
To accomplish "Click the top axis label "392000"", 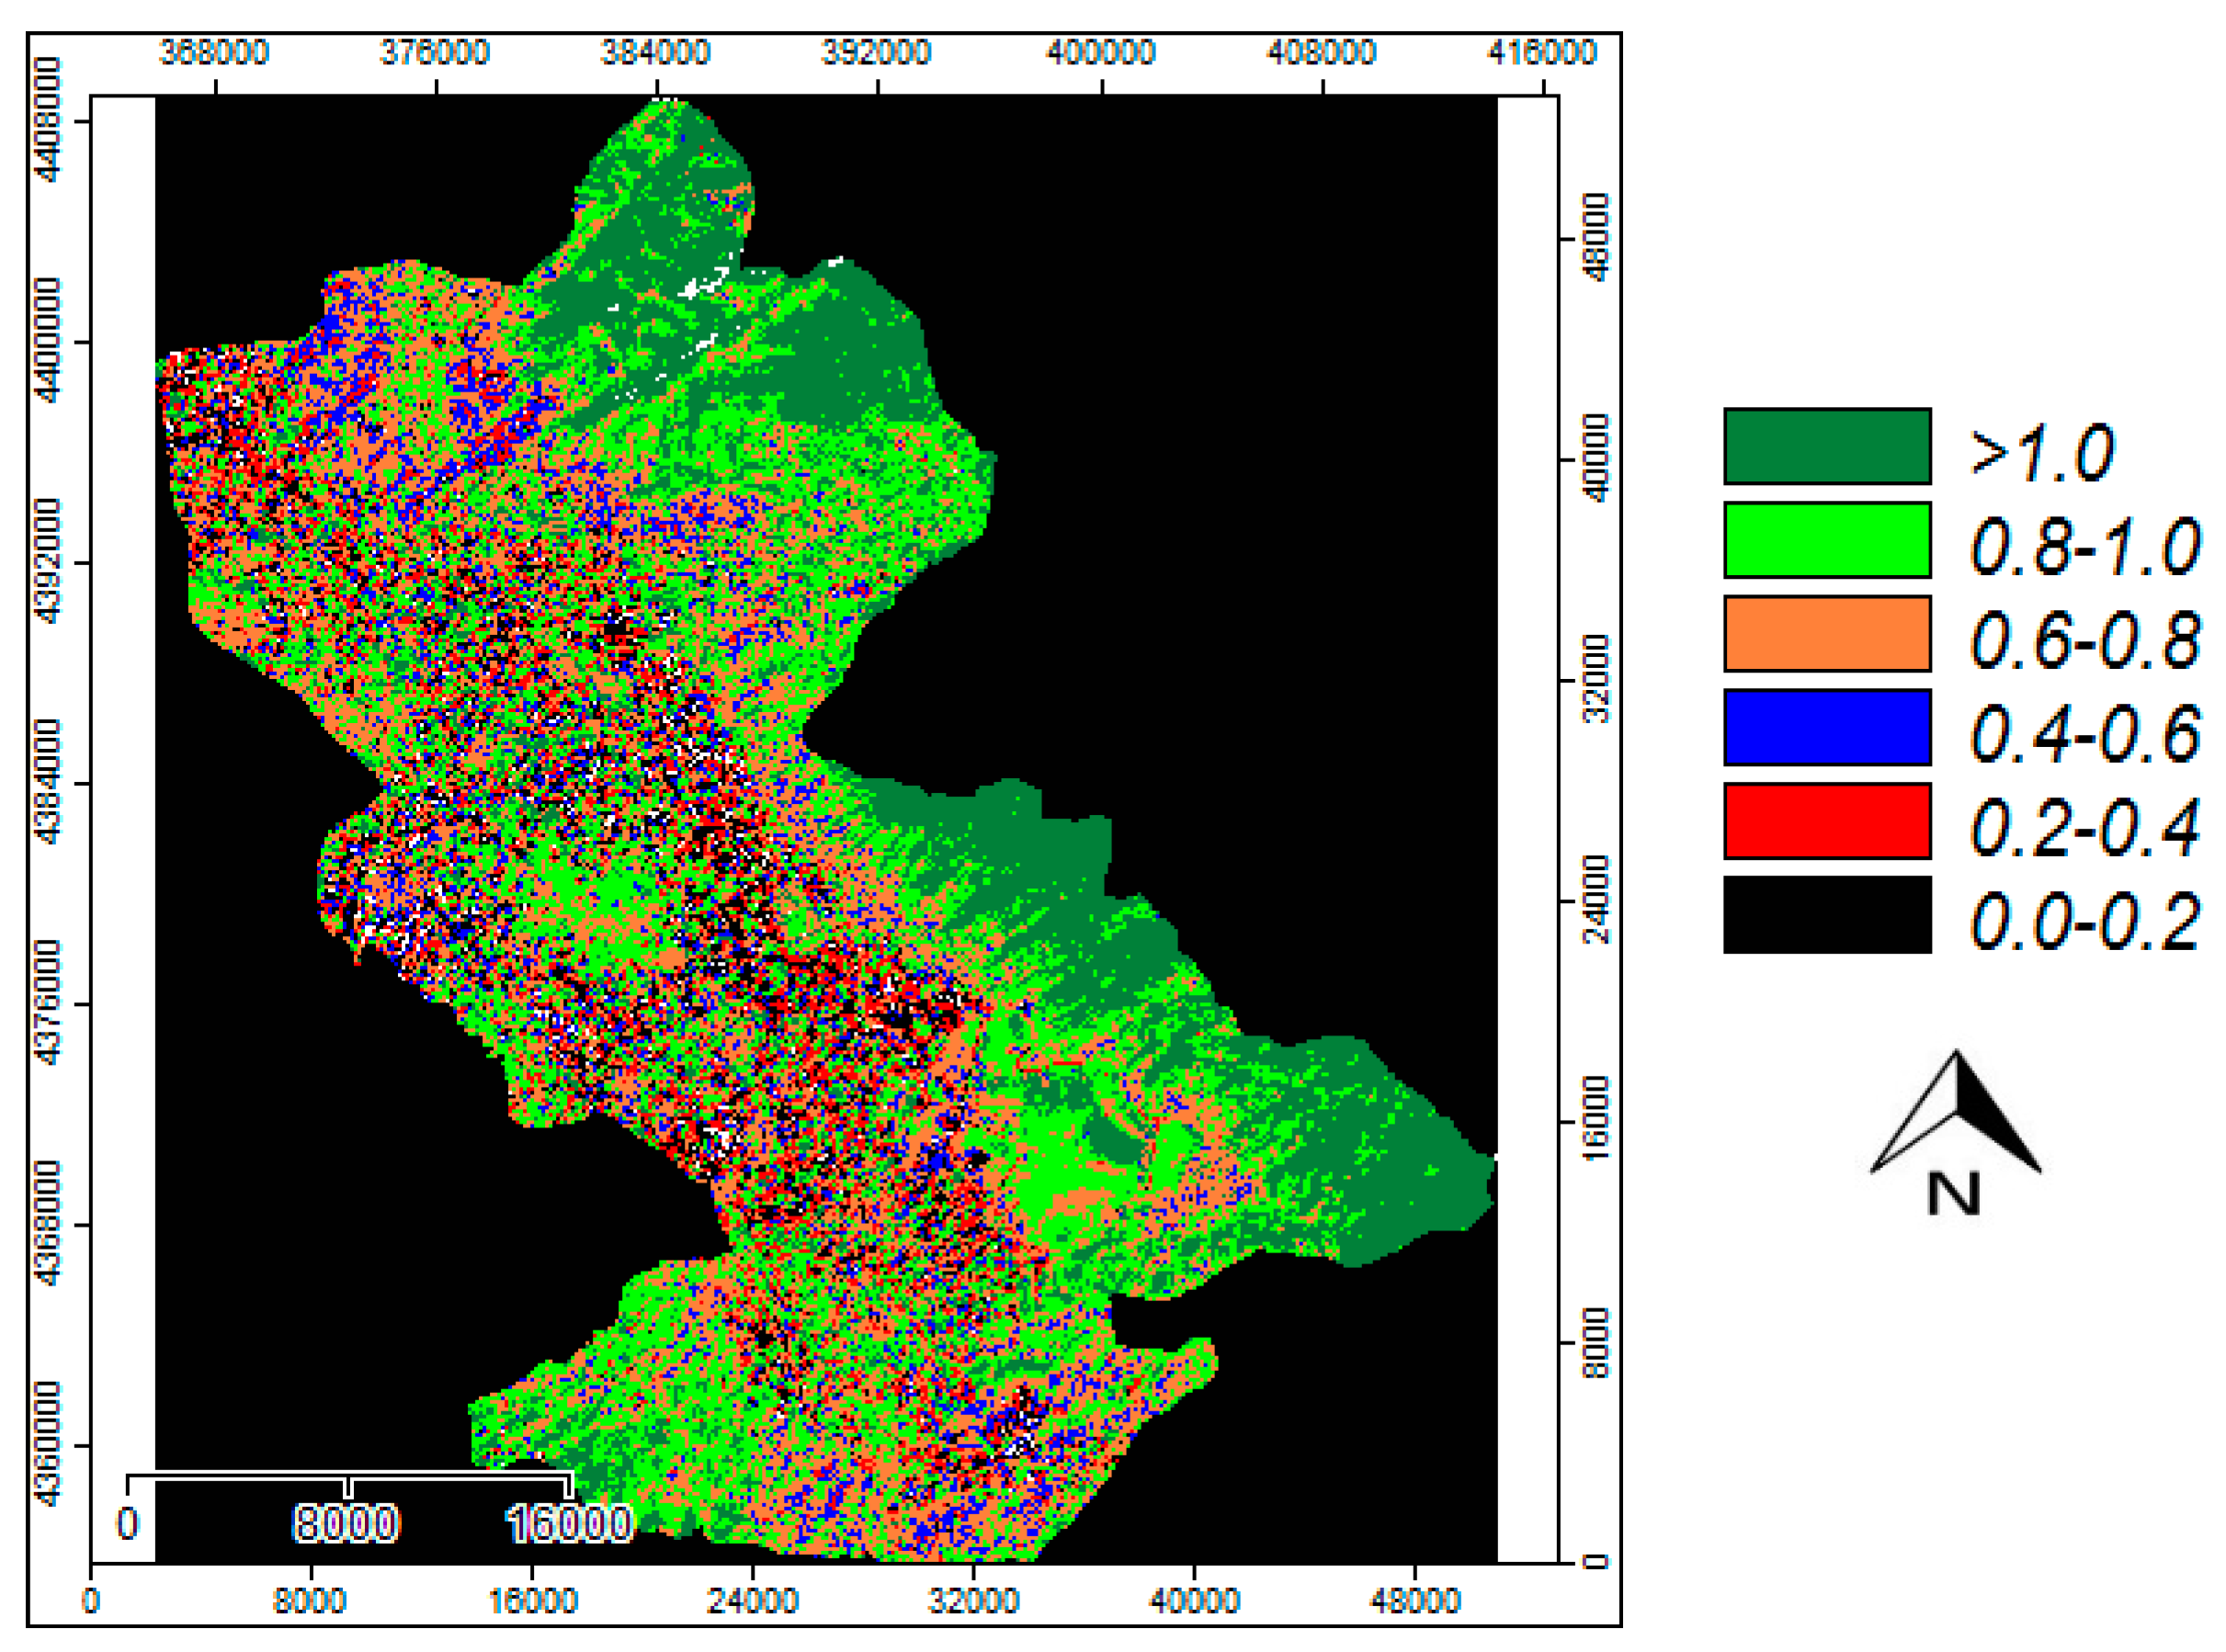I will [x=876, y=52].
